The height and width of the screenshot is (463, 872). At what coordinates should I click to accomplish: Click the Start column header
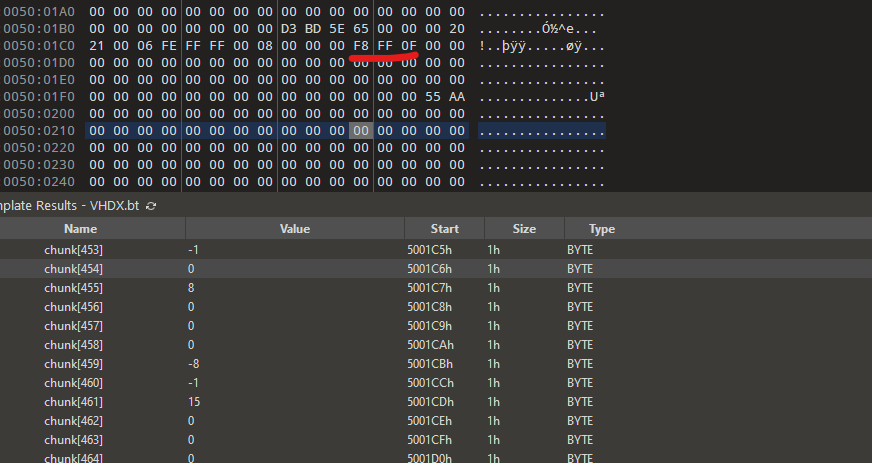point(445,229)
